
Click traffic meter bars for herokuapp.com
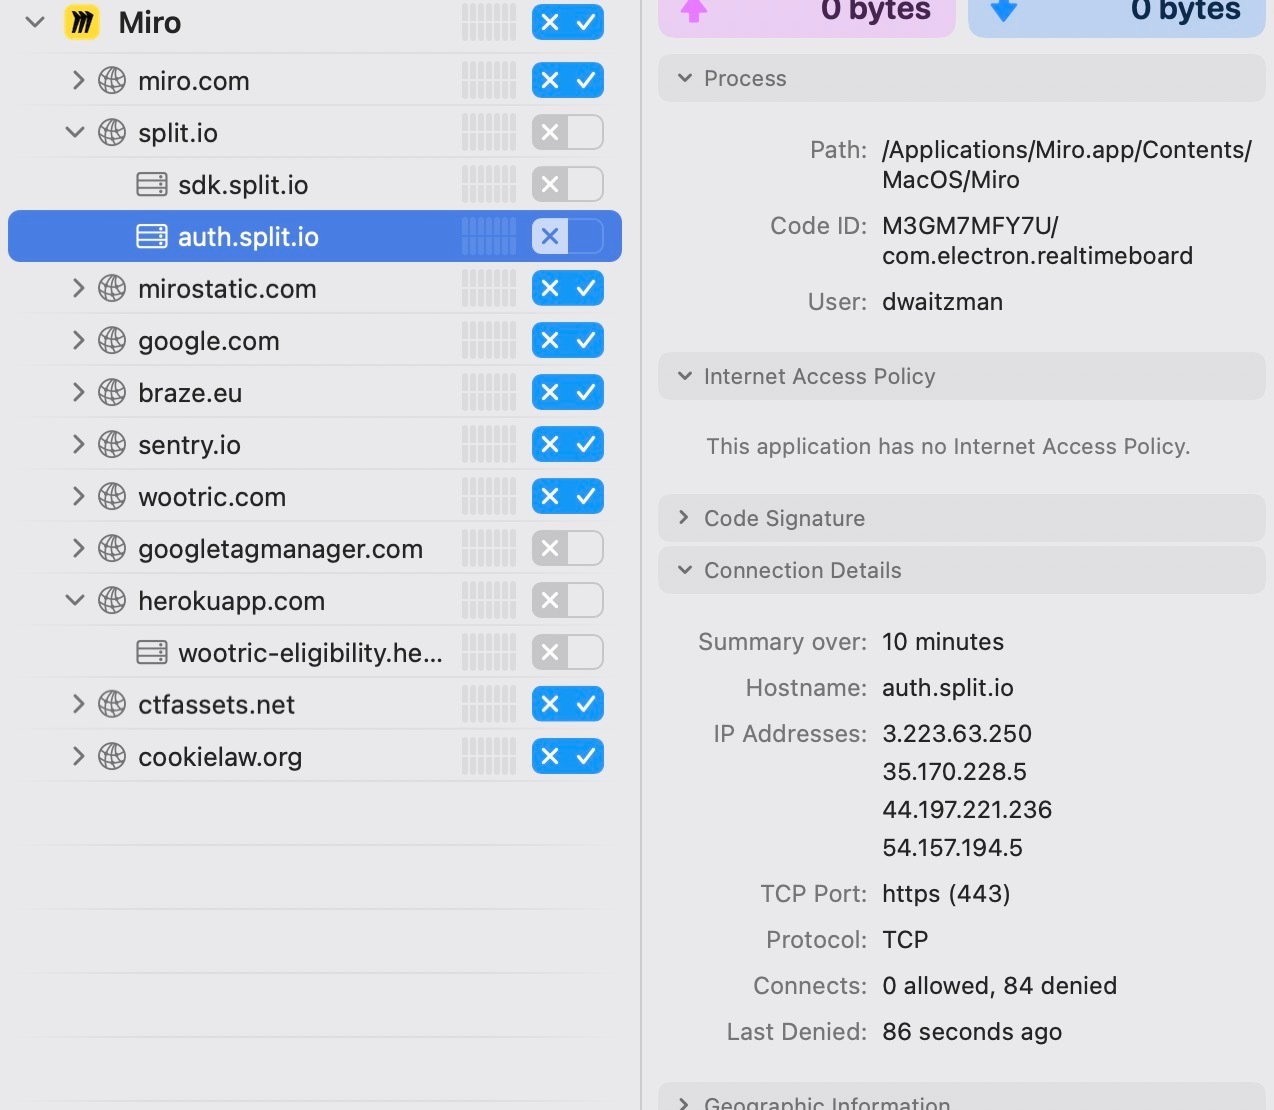489,600
